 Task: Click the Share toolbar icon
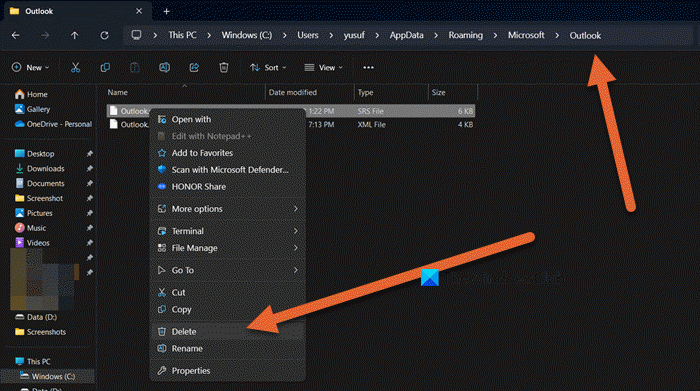(194, 67)
